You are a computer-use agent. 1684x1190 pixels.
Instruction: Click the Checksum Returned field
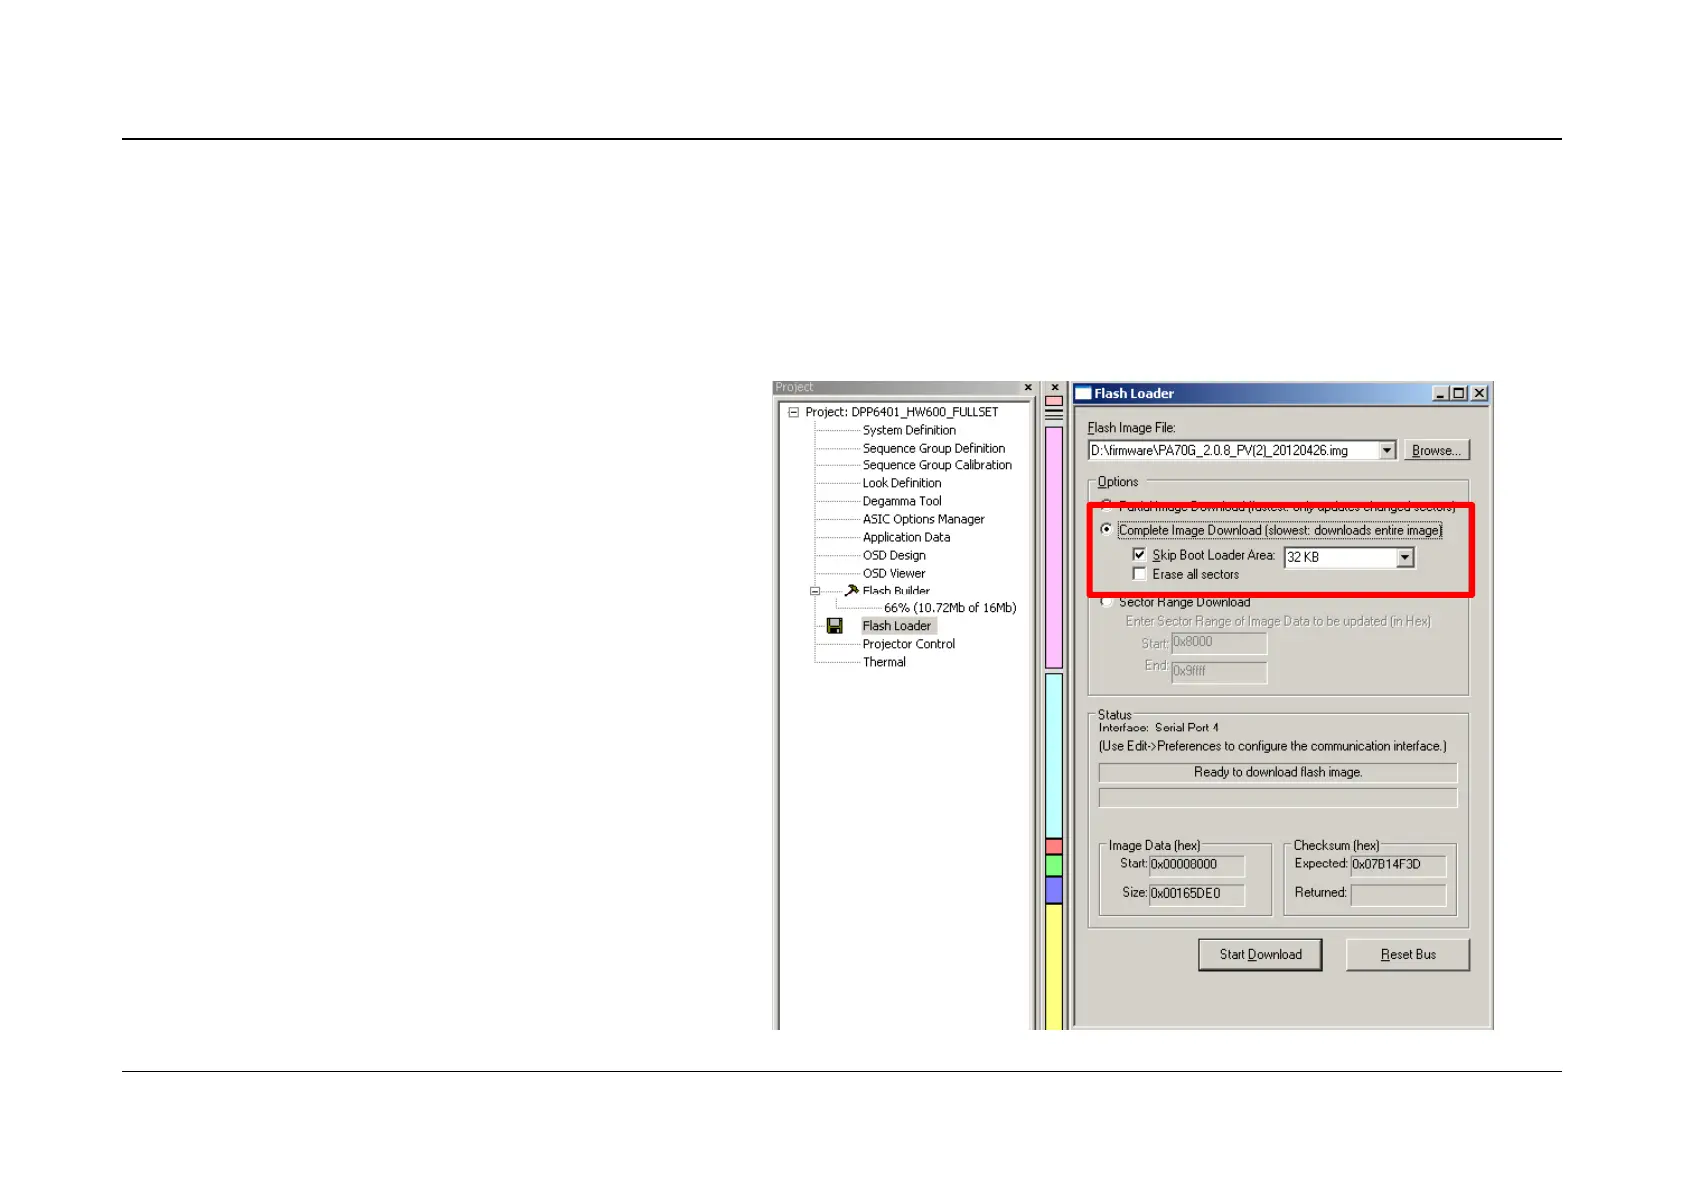coord(1398,894)
